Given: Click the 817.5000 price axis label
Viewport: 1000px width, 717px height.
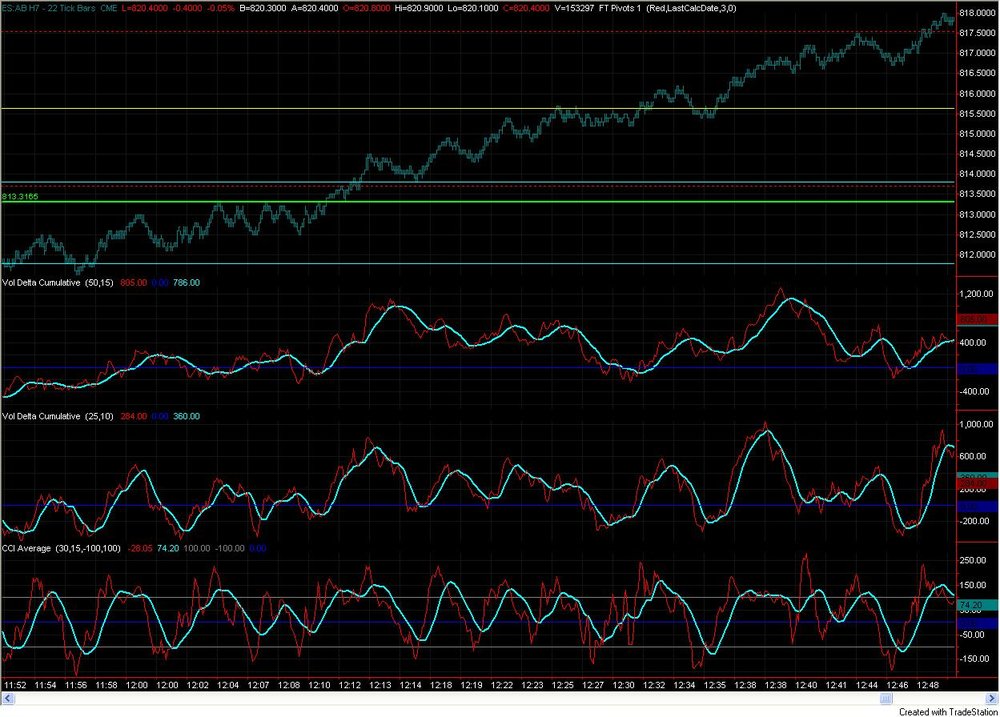Looking at the screenshot, I should click(977, 33).
